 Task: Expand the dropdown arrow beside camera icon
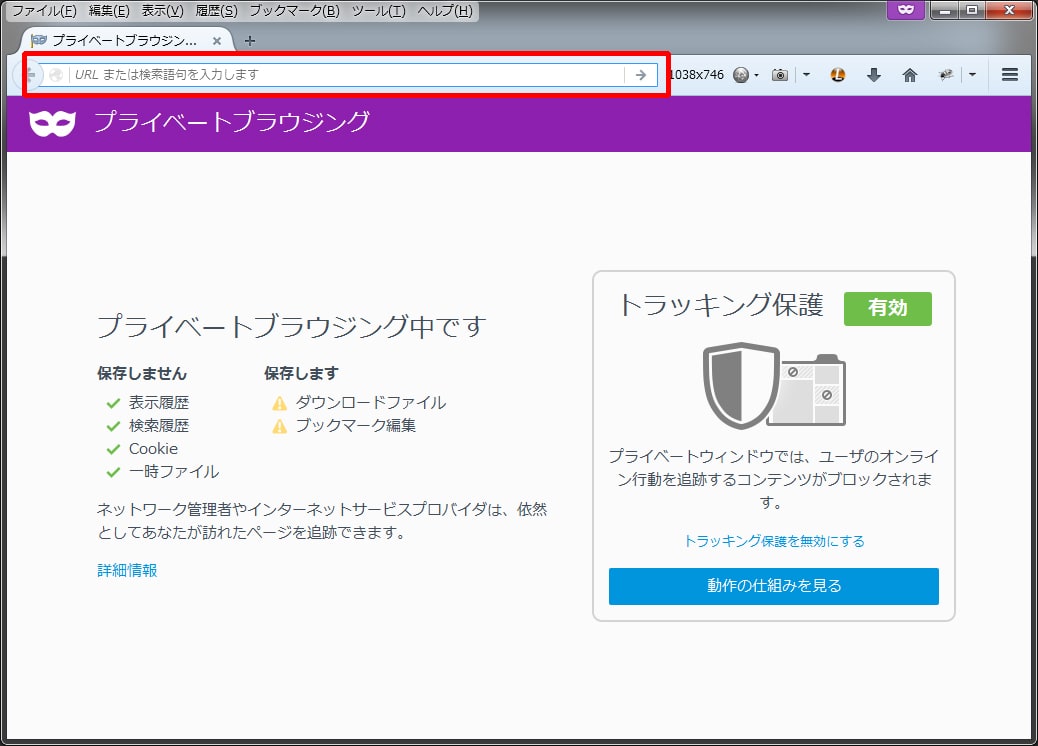[806, 75]
